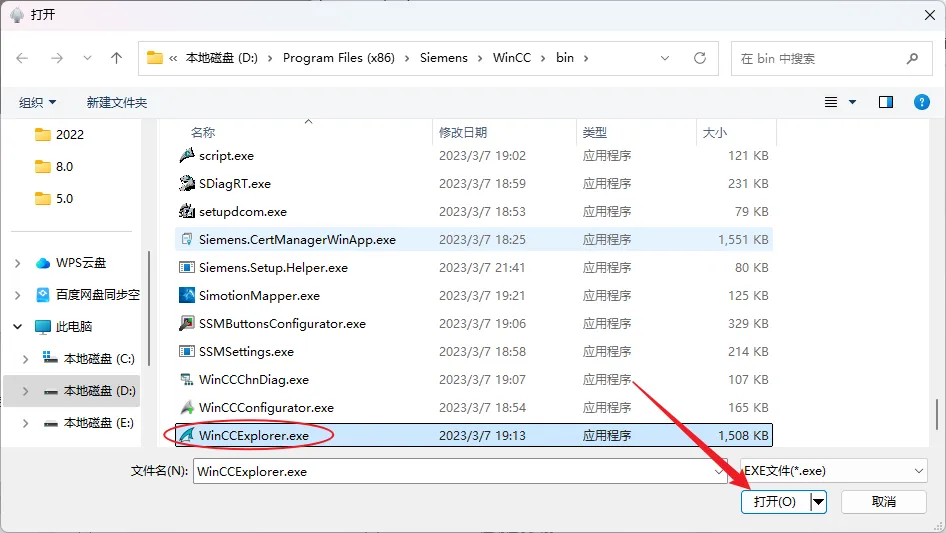Screen dimensions: 946x533
Task: Sort by the 类型 column header
Action: coord(594,132)
